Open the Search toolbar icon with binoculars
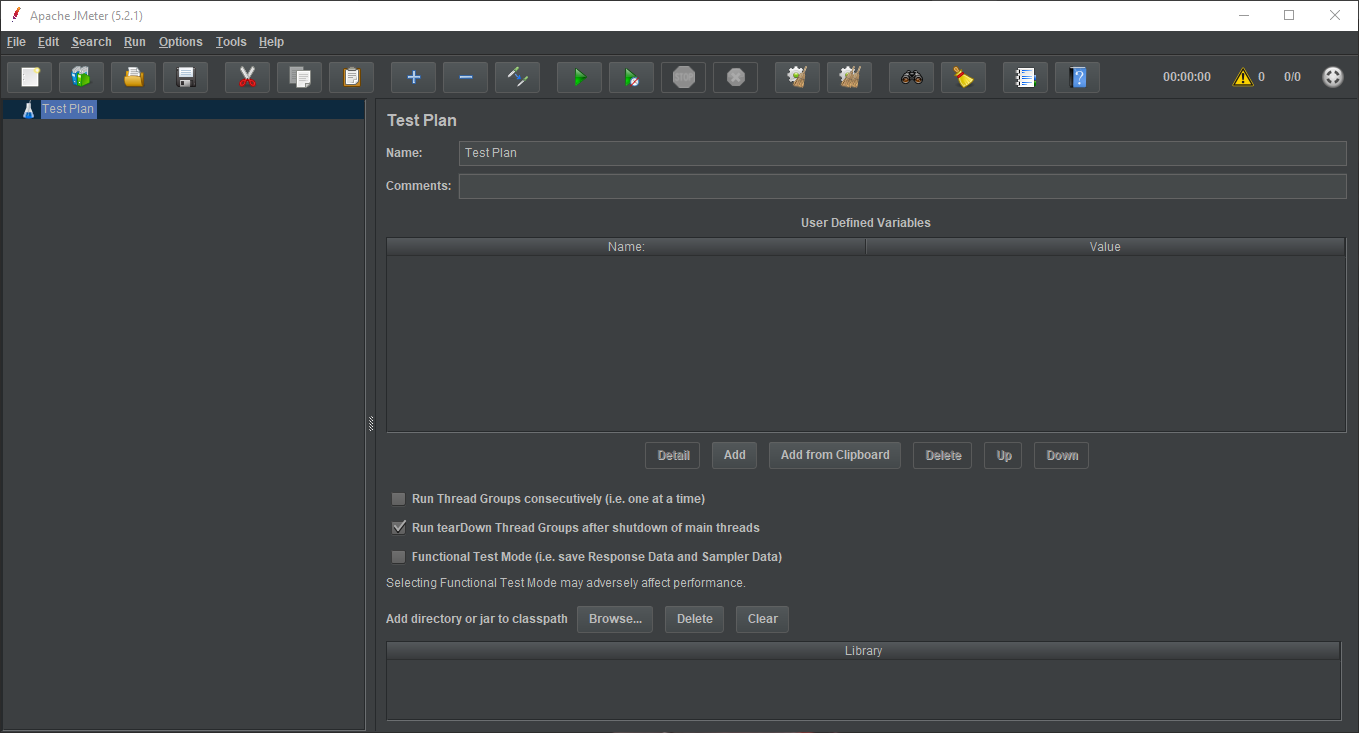Screen dimensions: 1359x733 tap(911, 76)
